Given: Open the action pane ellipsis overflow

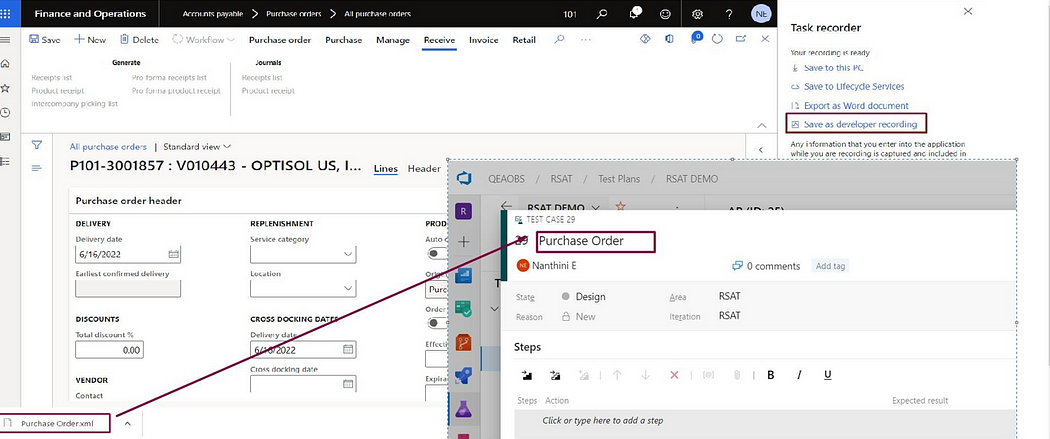Looking at the screenshot, I should 586,39.
